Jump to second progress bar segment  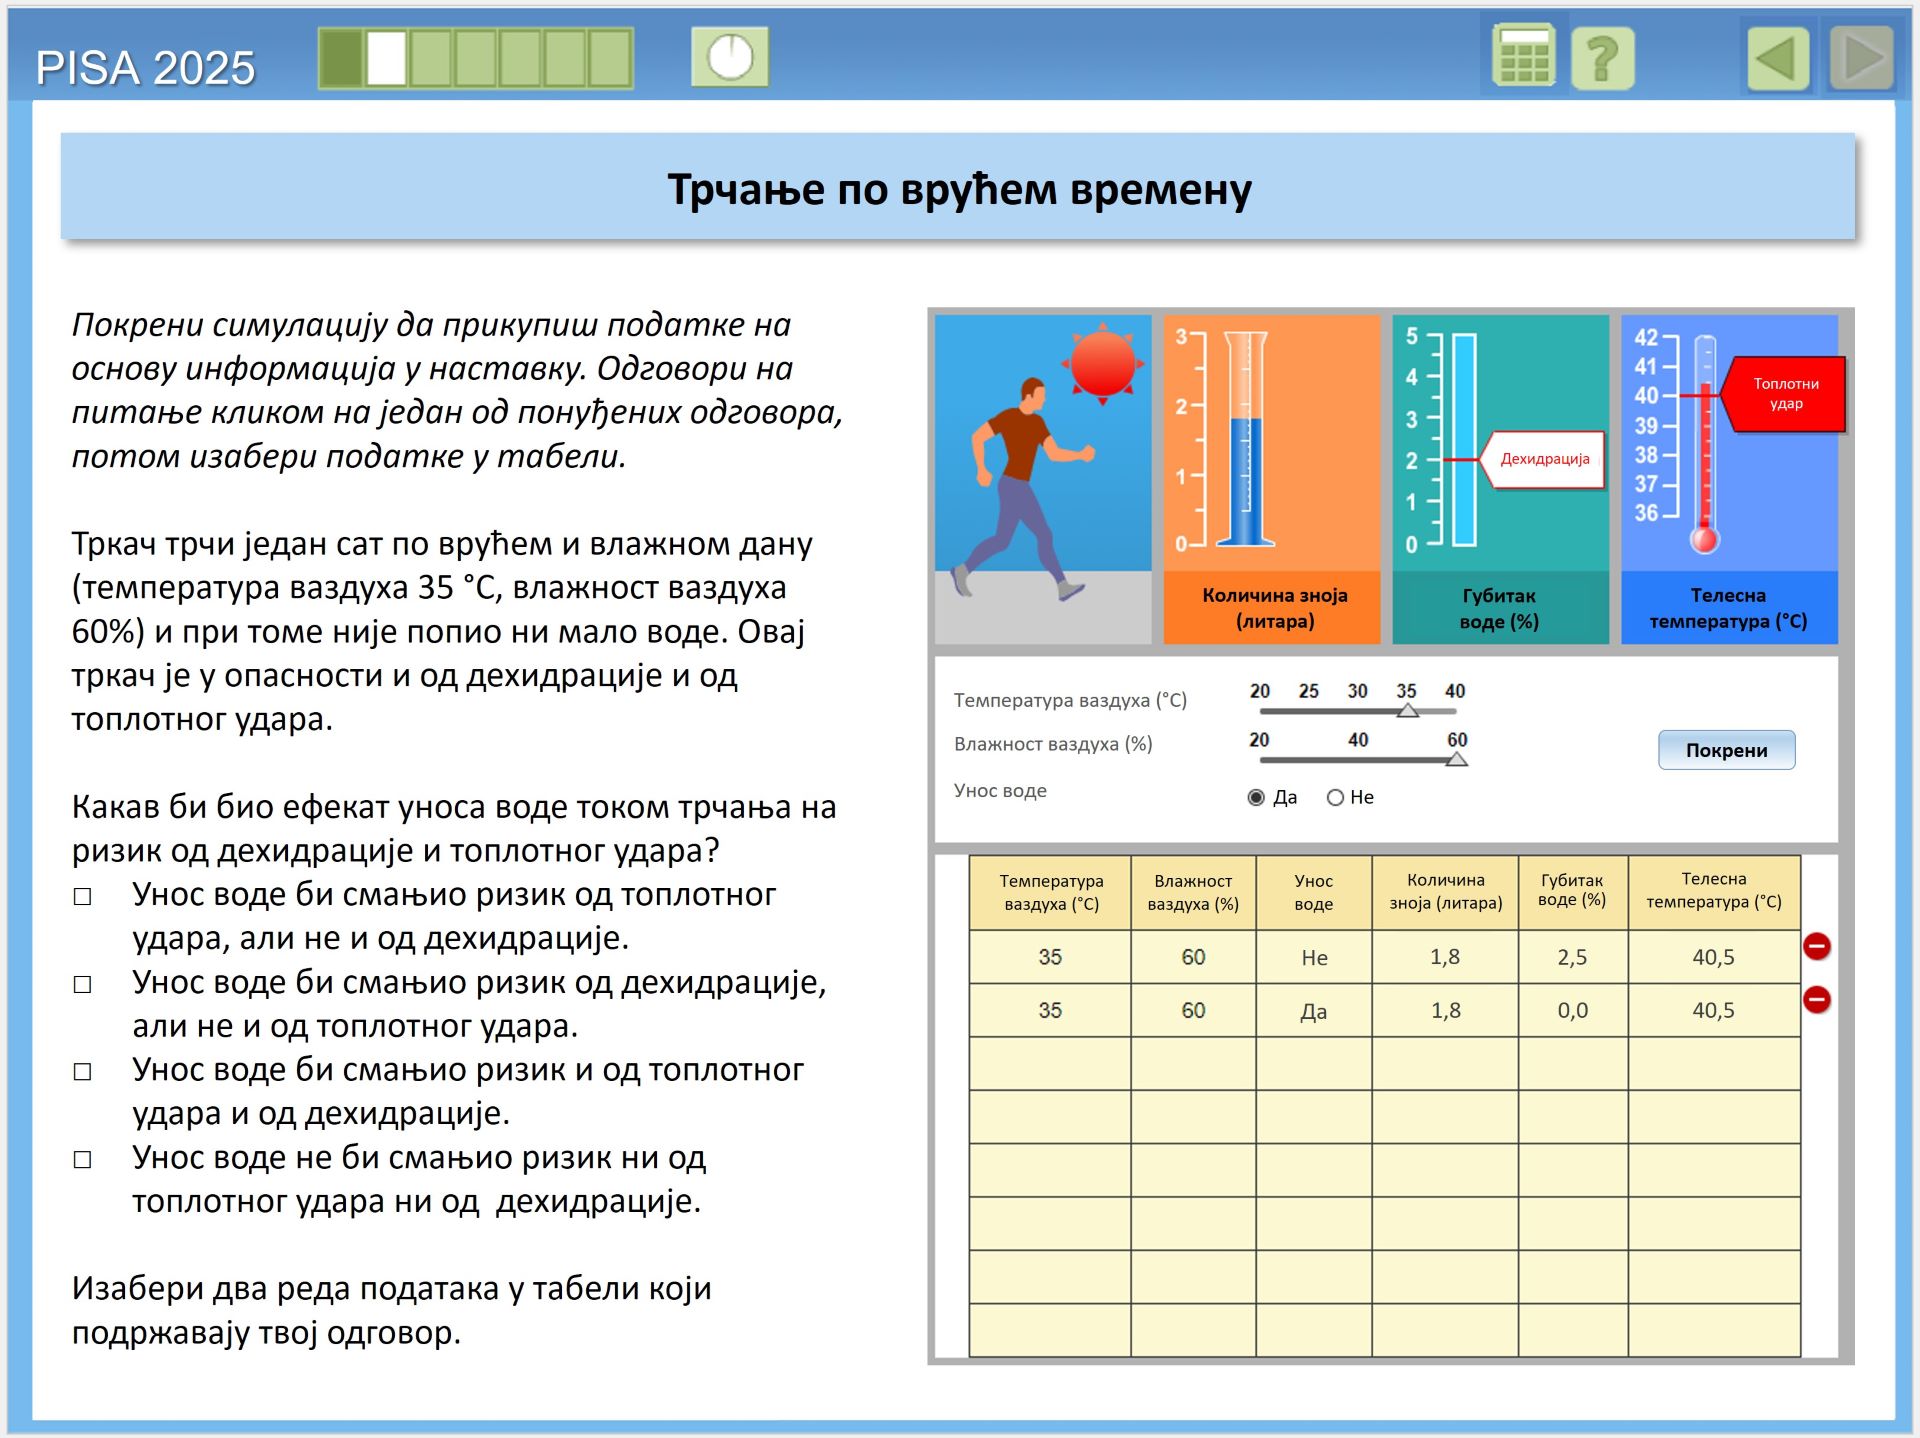pyautogui.click(x=387, y=58)
